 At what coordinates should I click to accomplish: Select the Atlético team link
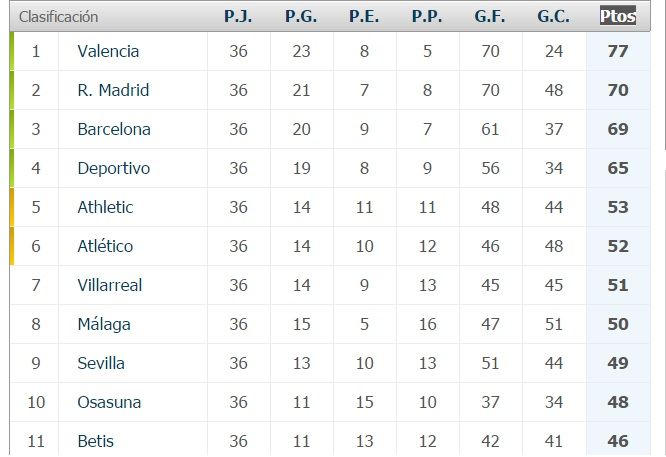(105, 246)
